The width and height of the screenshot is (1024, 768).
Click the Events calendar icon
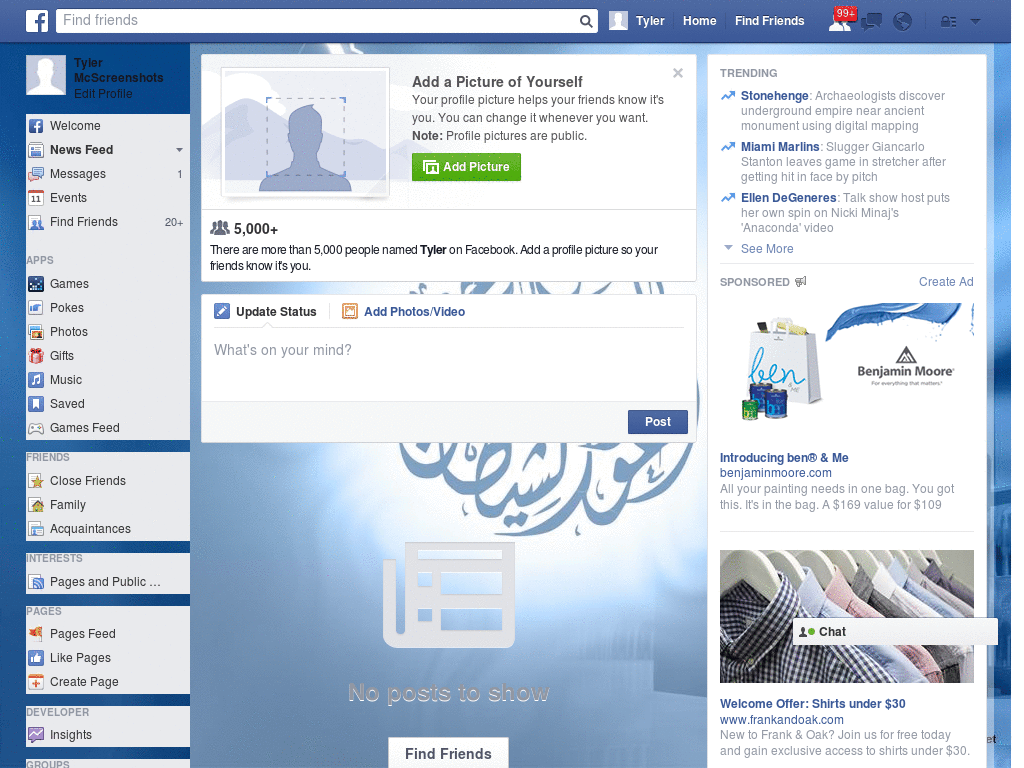tap(36, 198)
